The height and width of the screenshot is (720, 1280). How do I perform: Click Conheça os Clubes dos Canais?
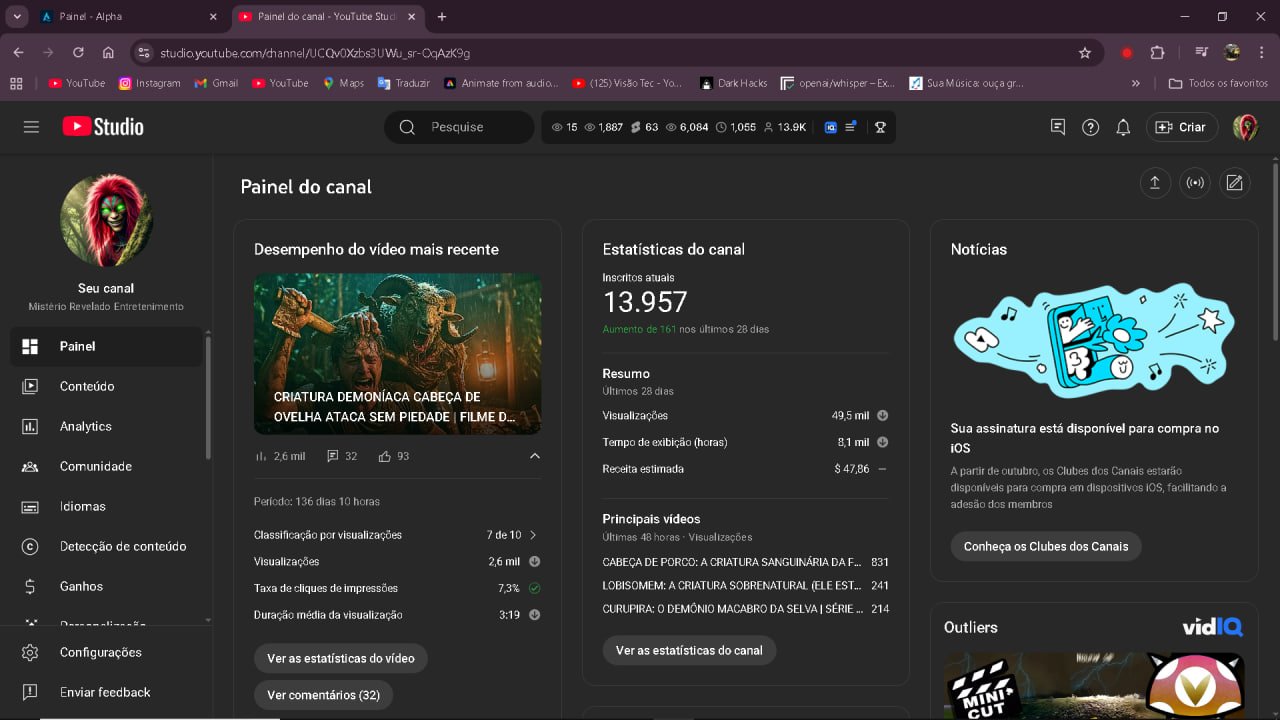tap(1045, 546)
